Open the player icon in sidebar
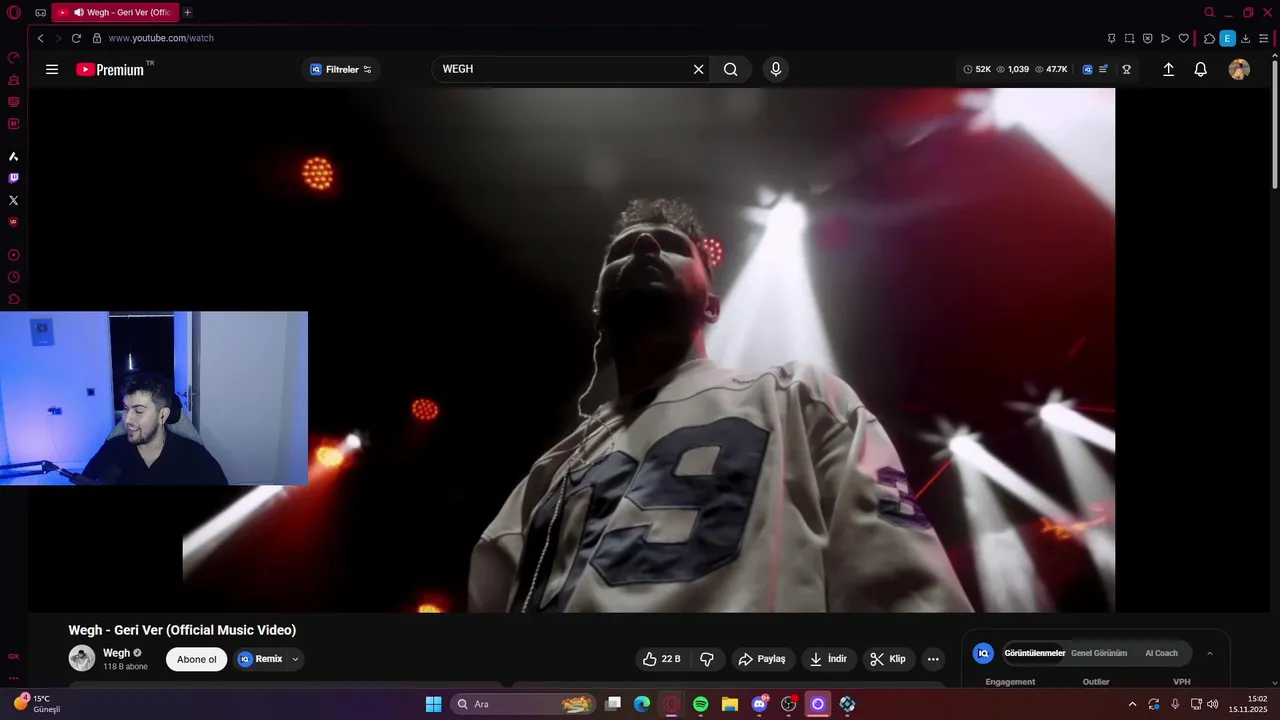This screenshot has width=1280, height=720. (x=14, y=255)
